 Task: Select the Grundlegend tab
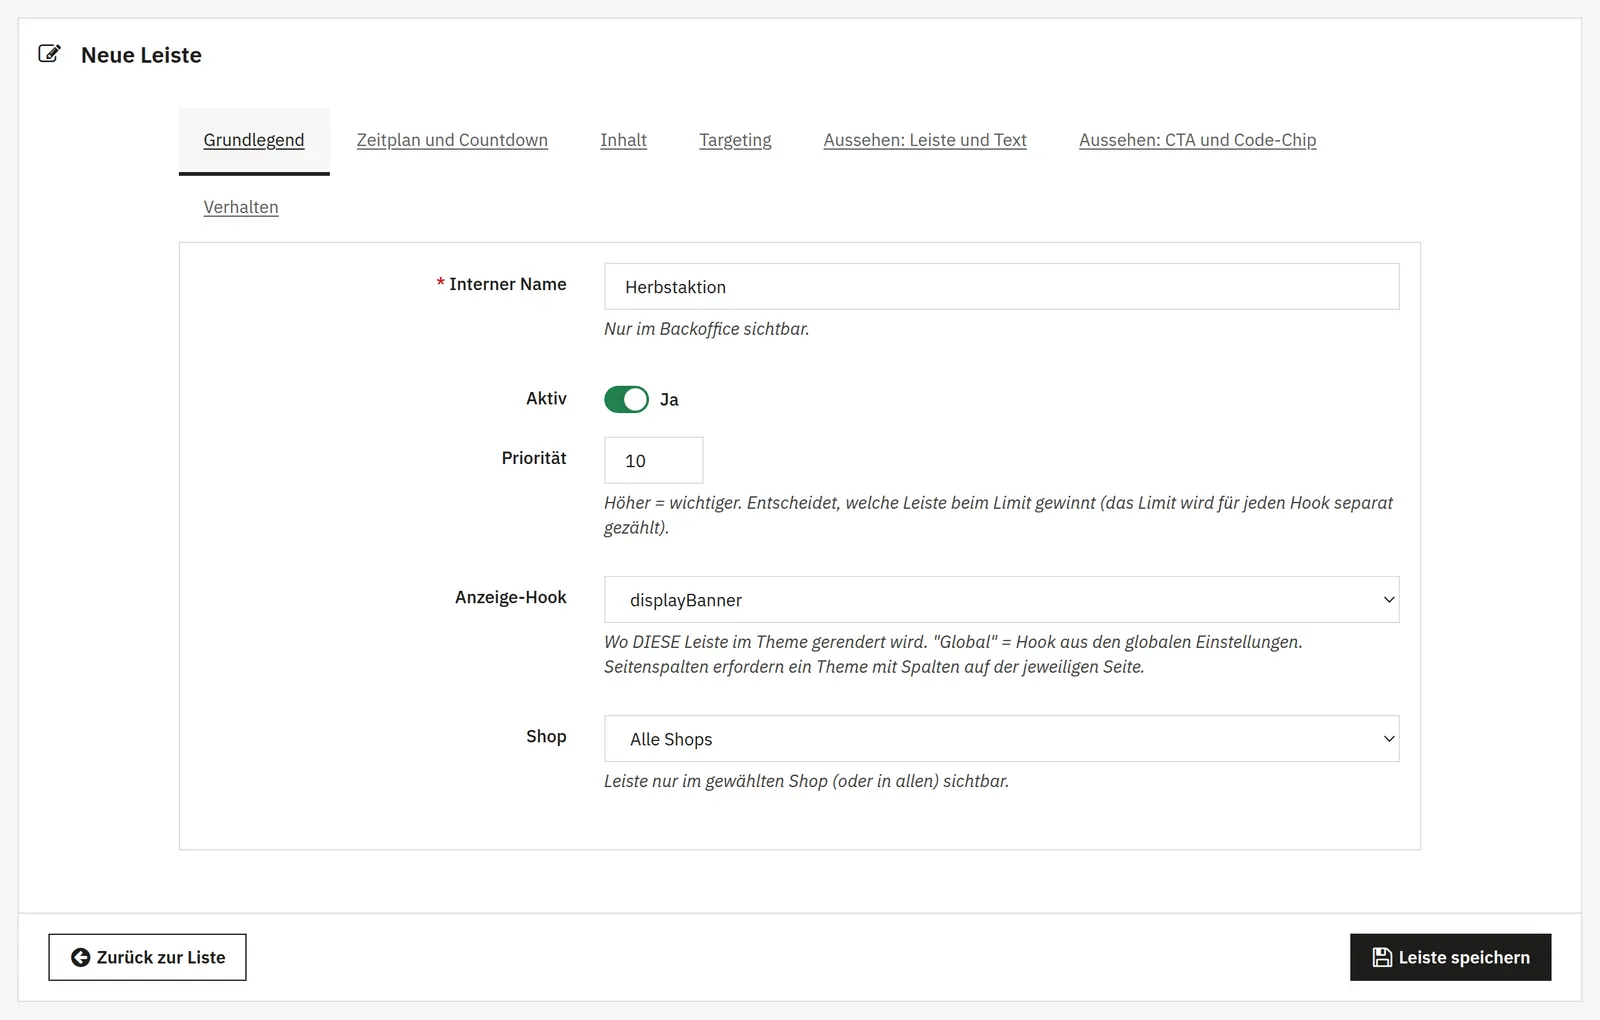(254, 141)
